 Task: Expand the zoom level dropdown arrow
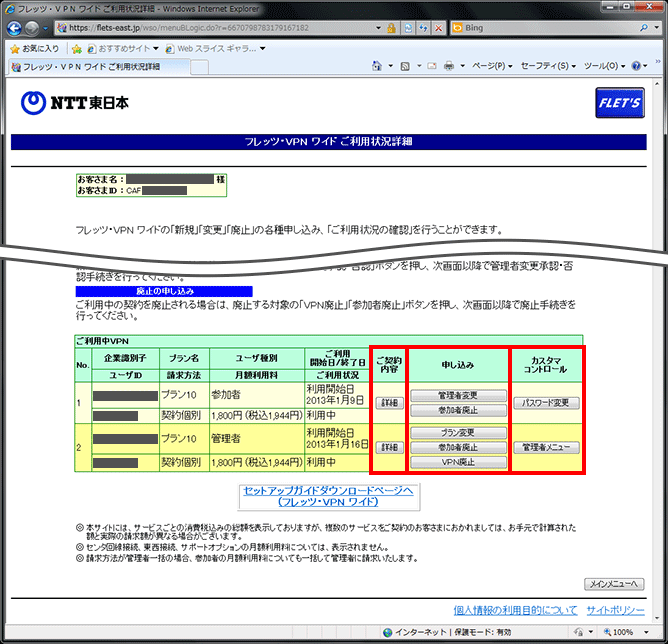click(646, 632)
